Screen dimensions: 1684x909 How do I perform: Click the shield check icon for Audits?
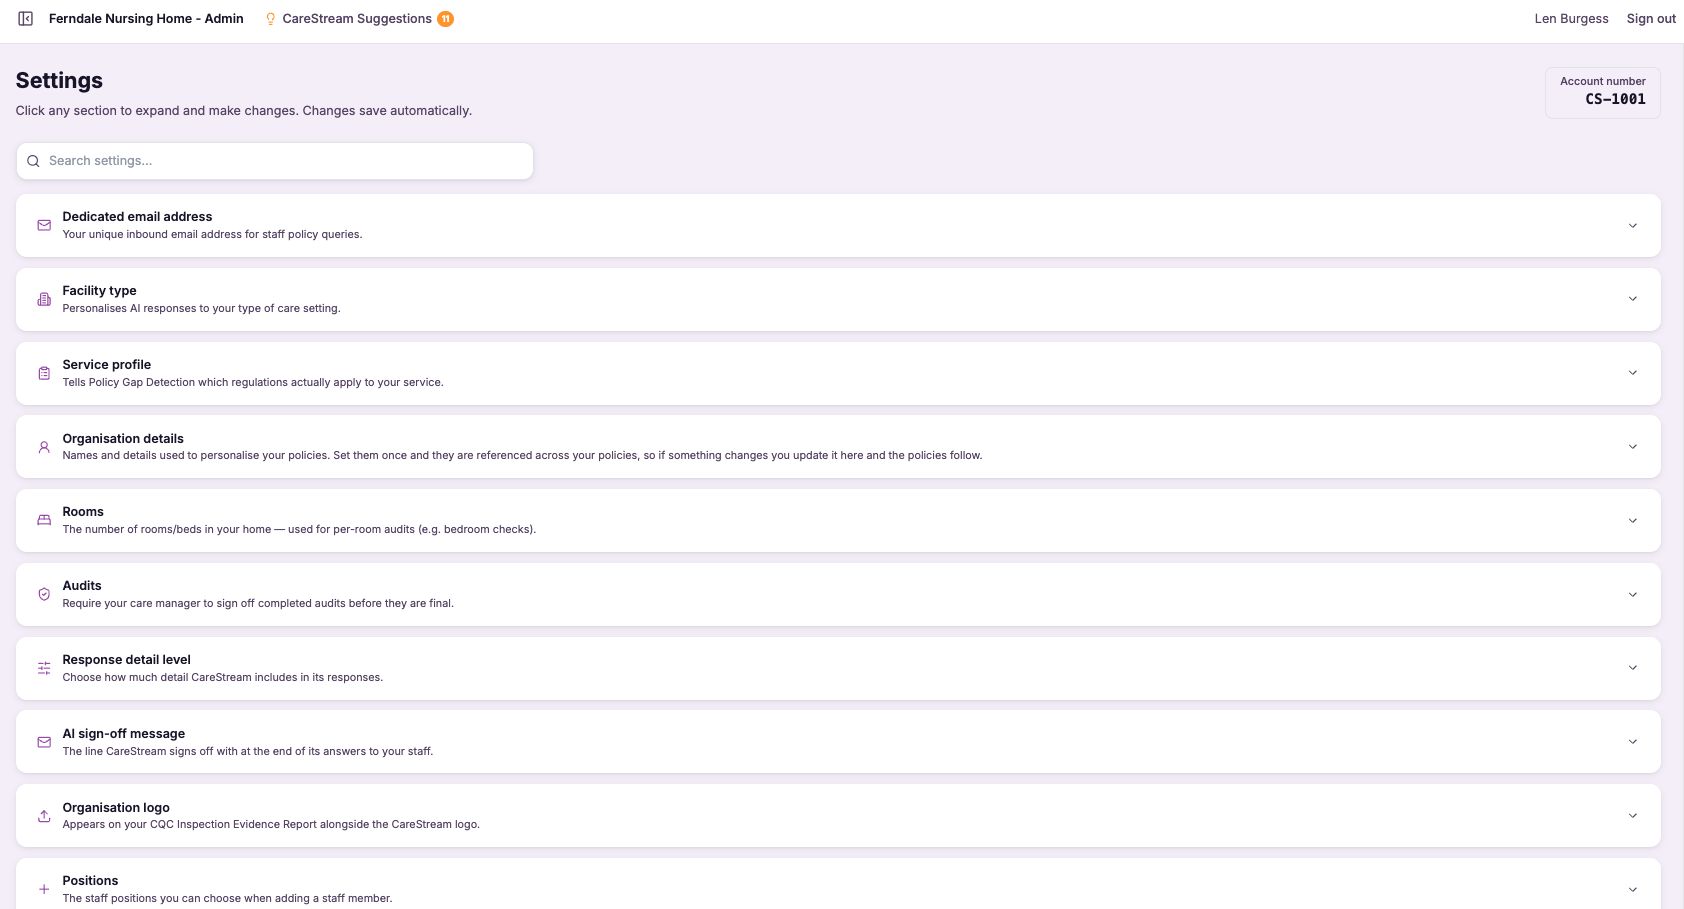click(x=44, y=594)
